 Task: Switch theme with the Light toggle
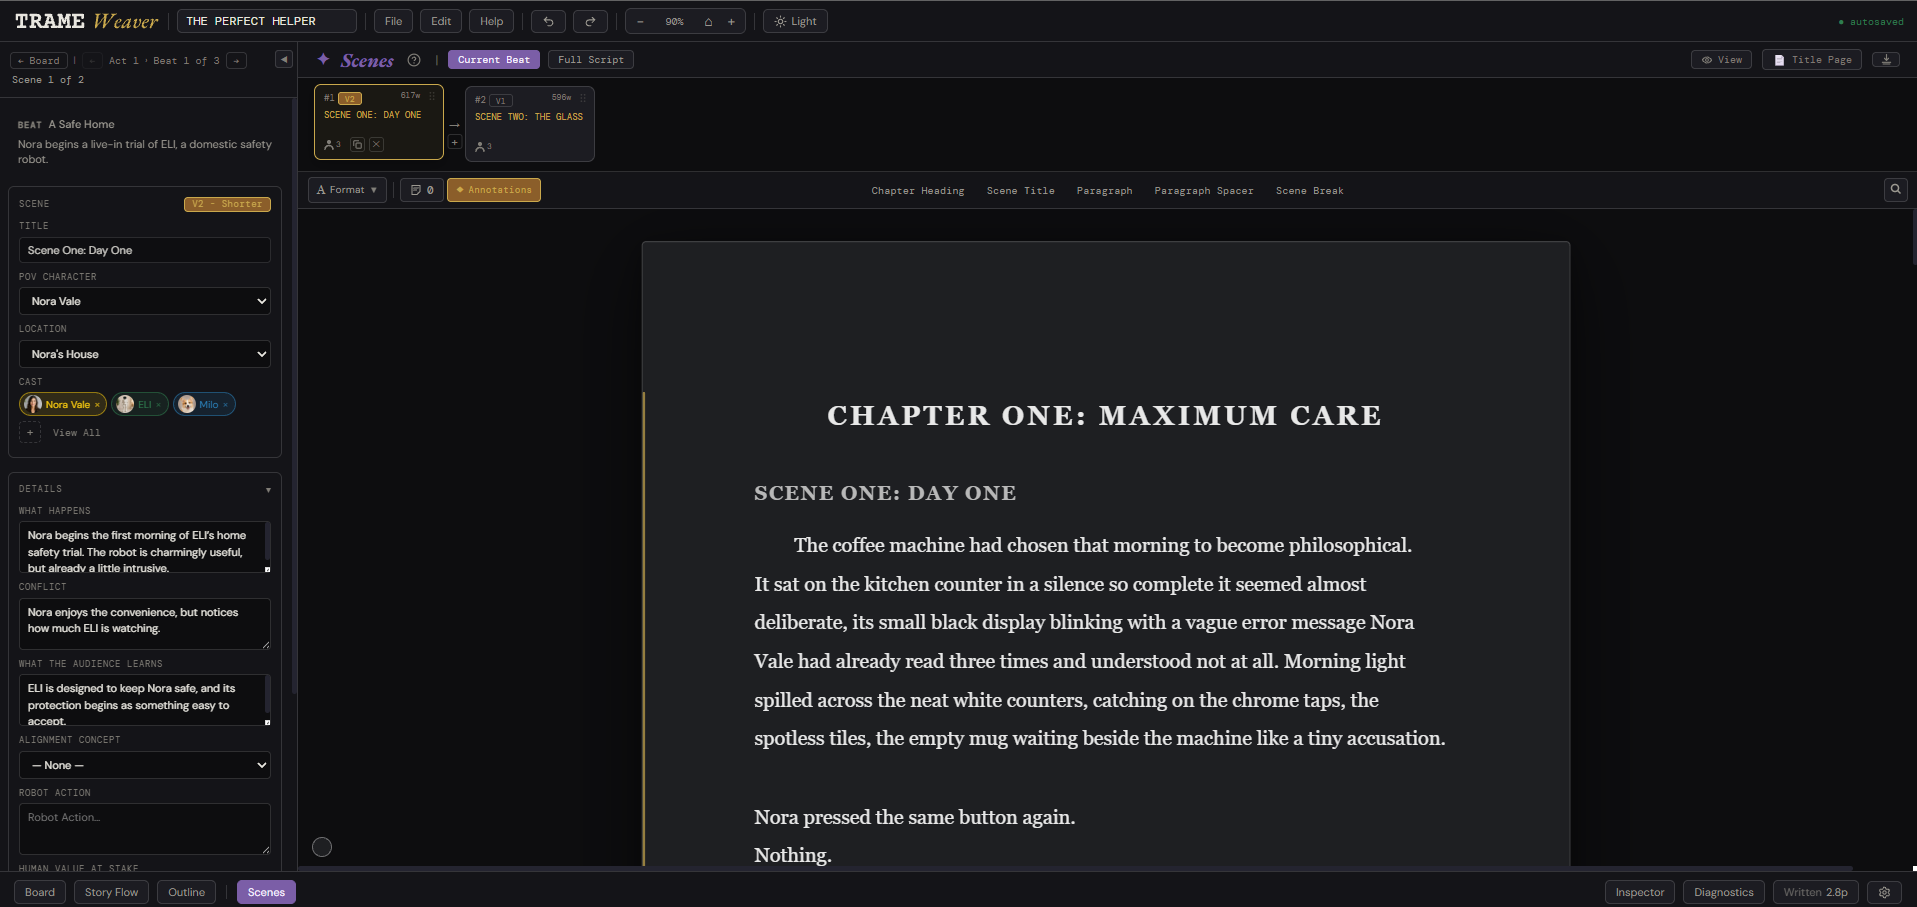(x=795, y=21)
